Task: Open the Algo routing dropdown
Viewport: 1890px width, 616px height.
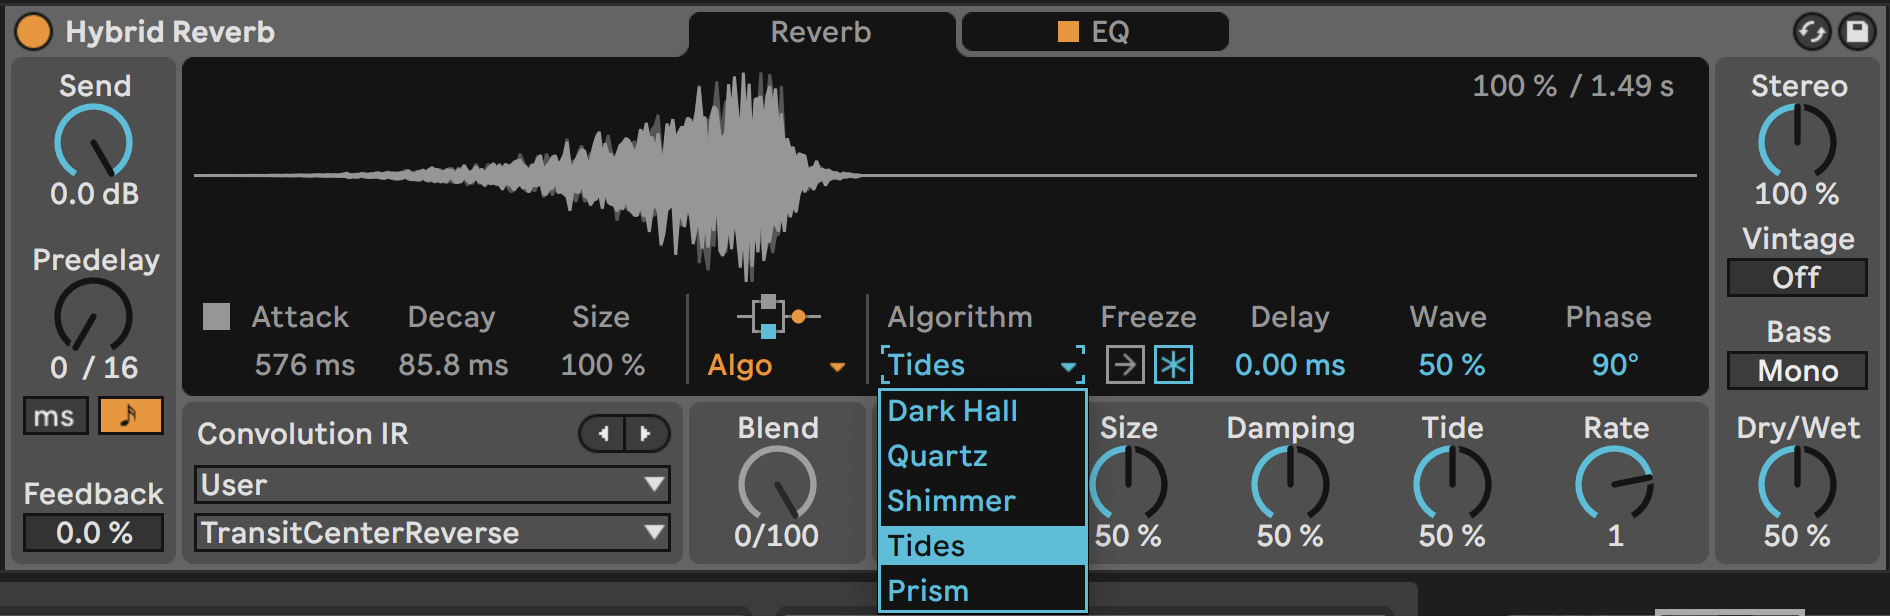Action: (777, 366)
